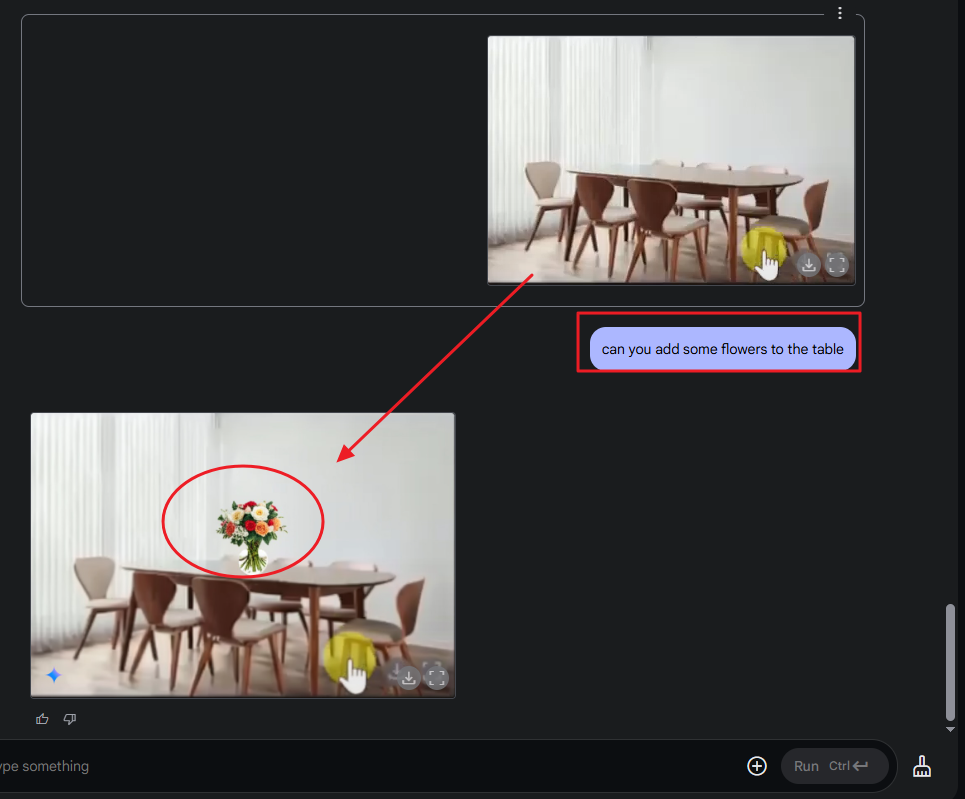965x799 pixels.
Task: Click the scrollbar down arrow
Action: coord(950,729)
